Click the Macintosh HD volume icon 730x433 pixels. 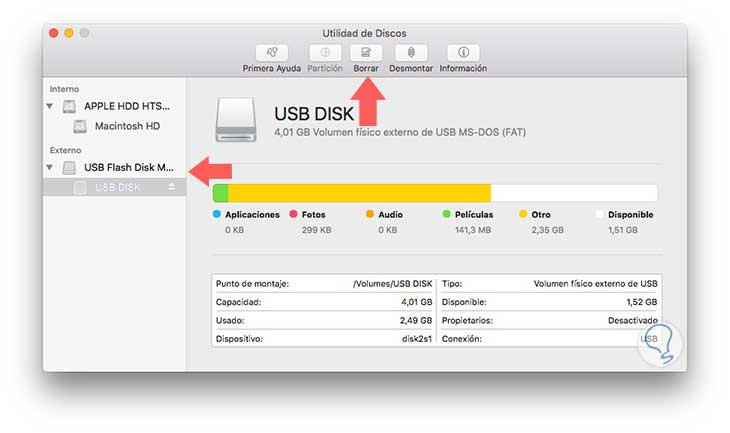click(x=80, y=127)
